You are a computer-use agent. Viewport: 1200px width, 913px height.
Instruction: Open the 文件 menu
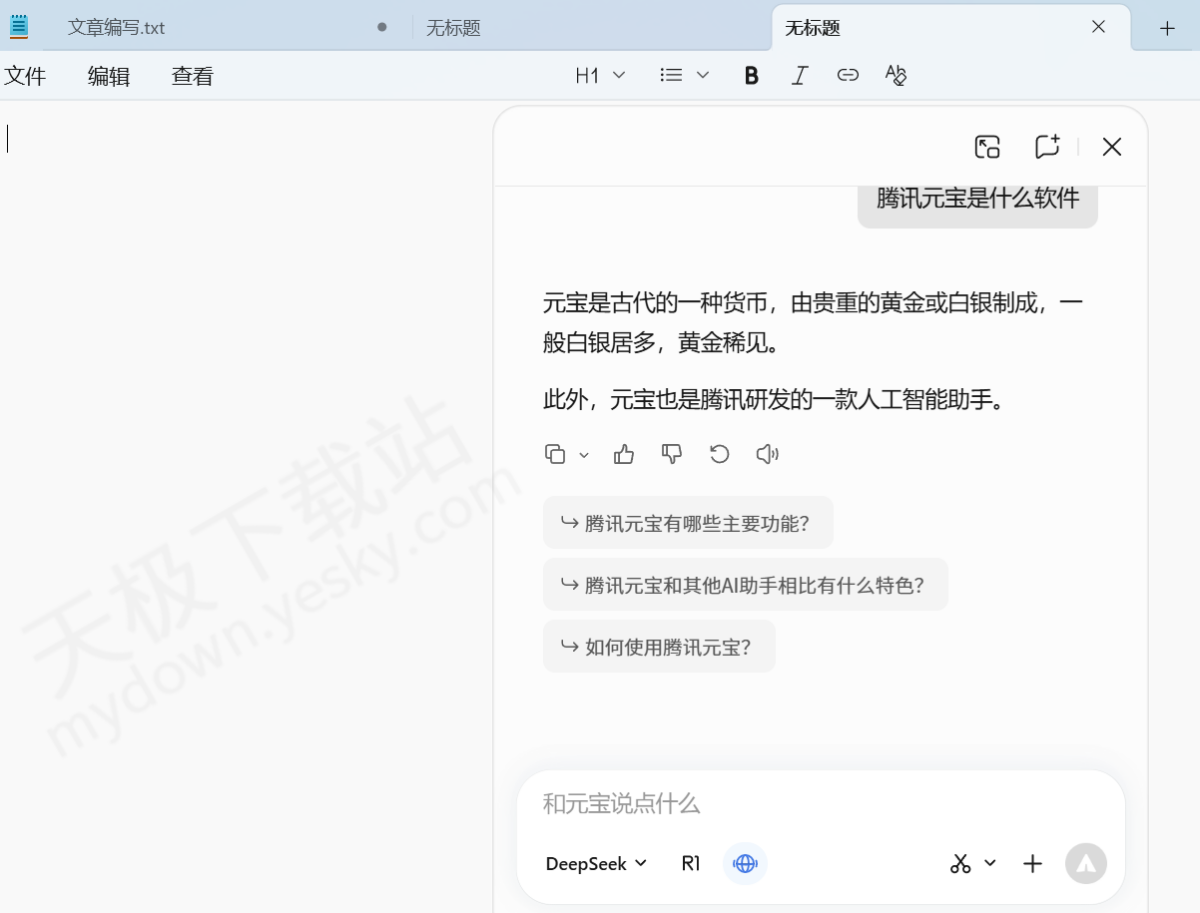pyautogui.click(x=26, y=75)
